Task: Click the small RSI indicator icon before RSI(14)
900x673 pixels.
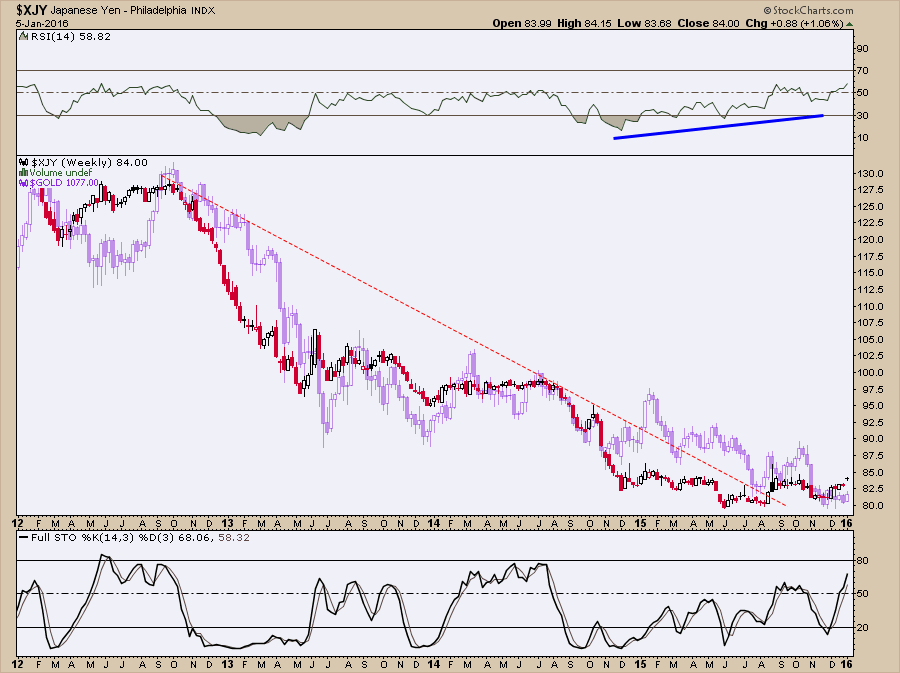Action: (x=23, y=36)
